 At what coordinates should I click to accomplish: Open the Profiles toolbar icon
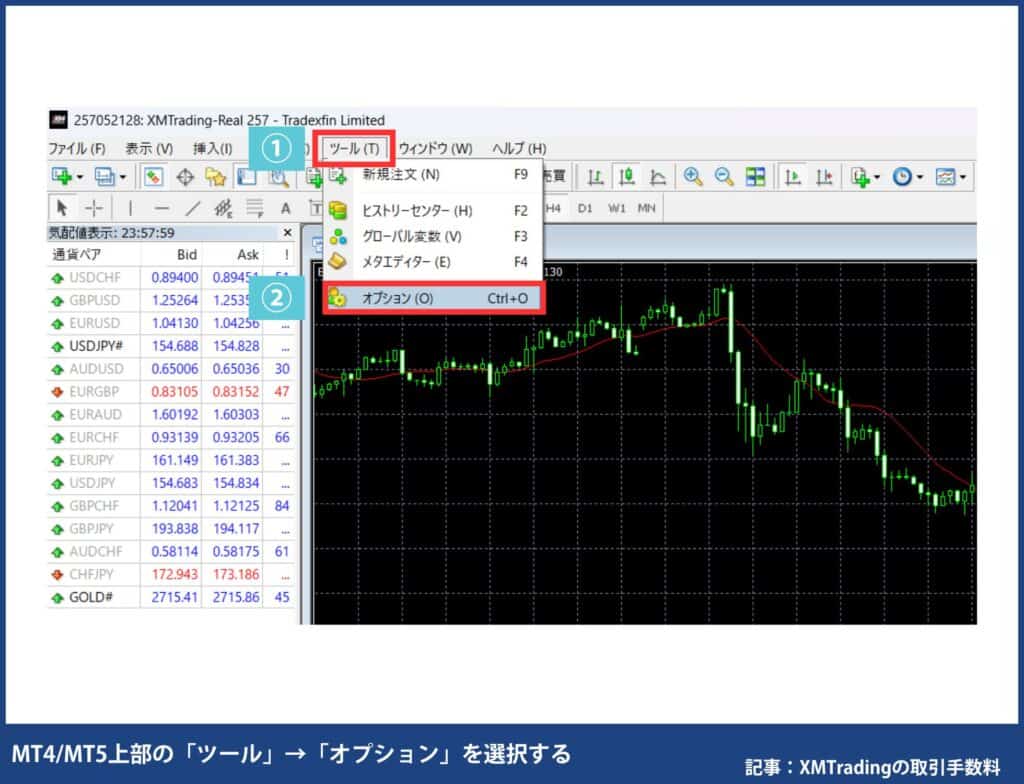(x=104, y=176)
